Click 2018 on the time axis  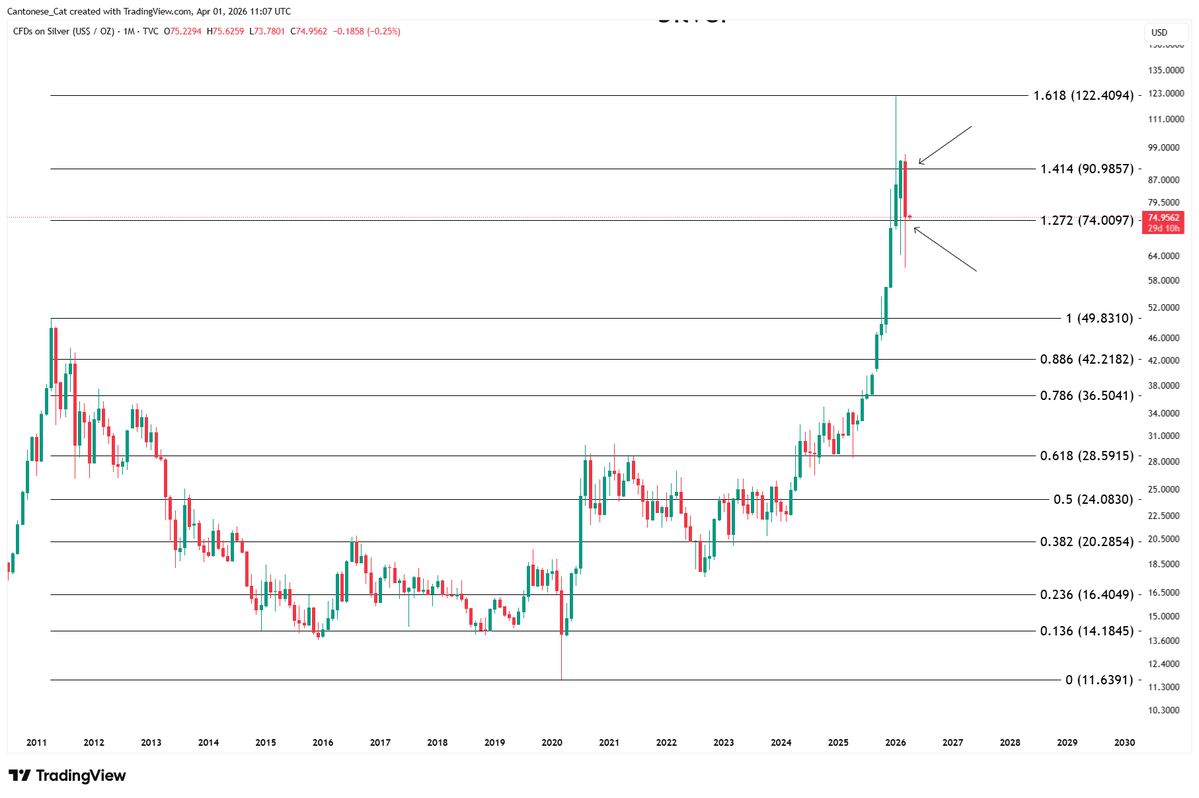437,742
